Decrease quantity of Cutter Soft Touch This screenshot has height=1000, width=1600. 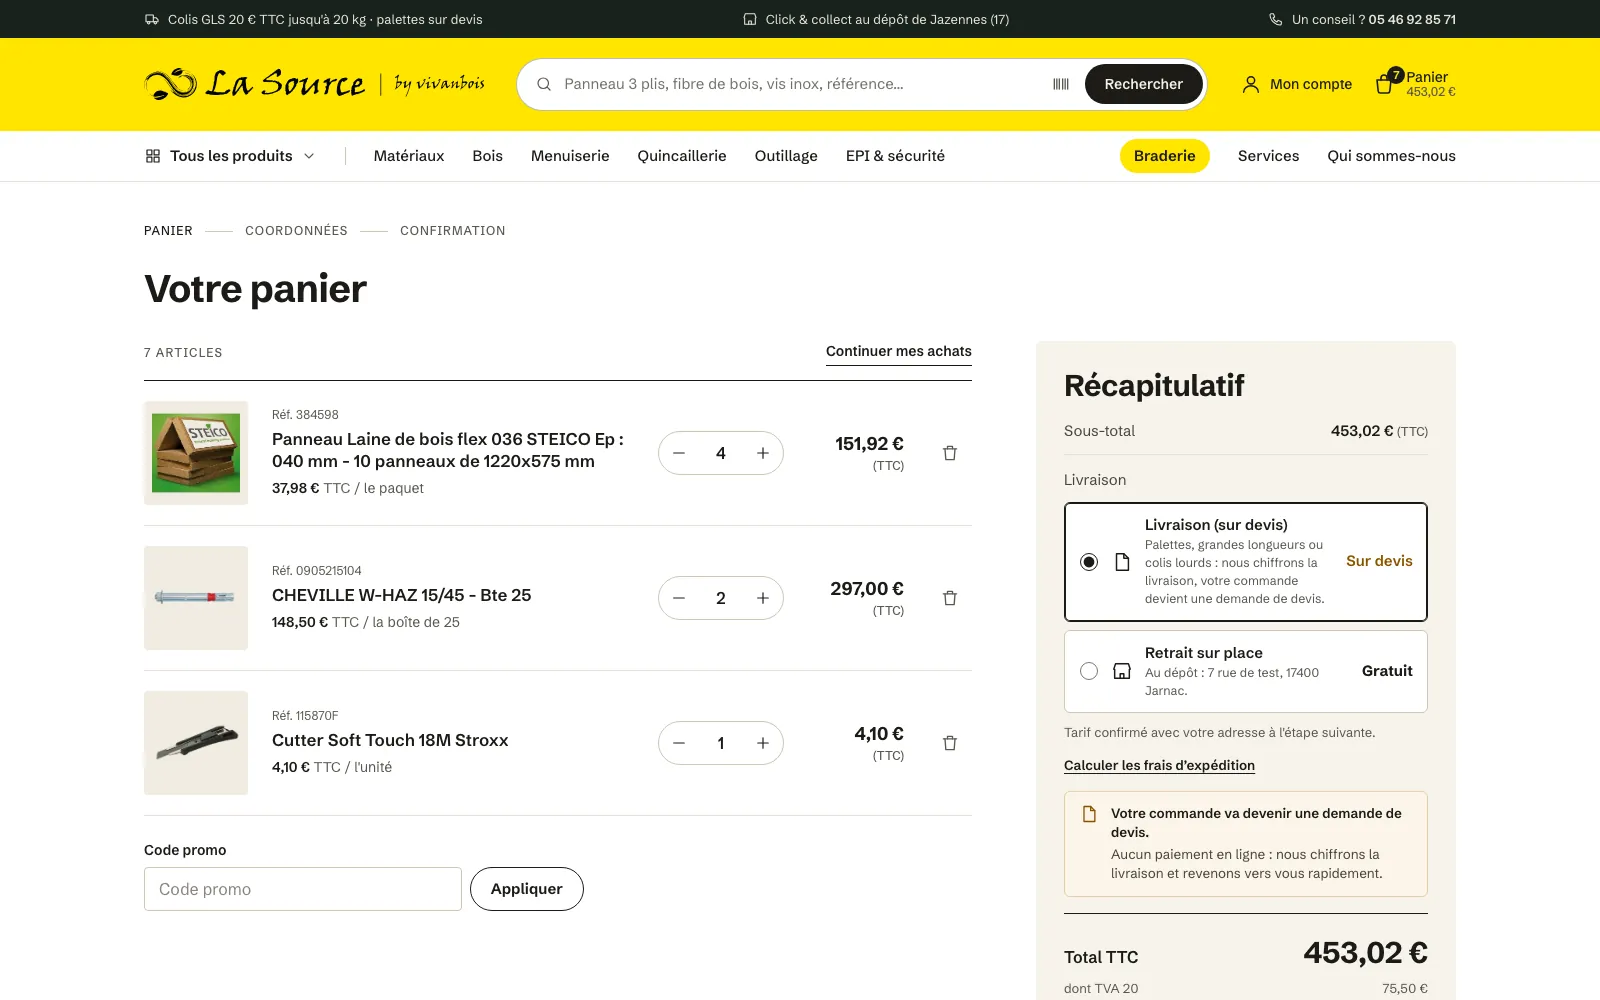pyautogui.click(x=679, y=743)
